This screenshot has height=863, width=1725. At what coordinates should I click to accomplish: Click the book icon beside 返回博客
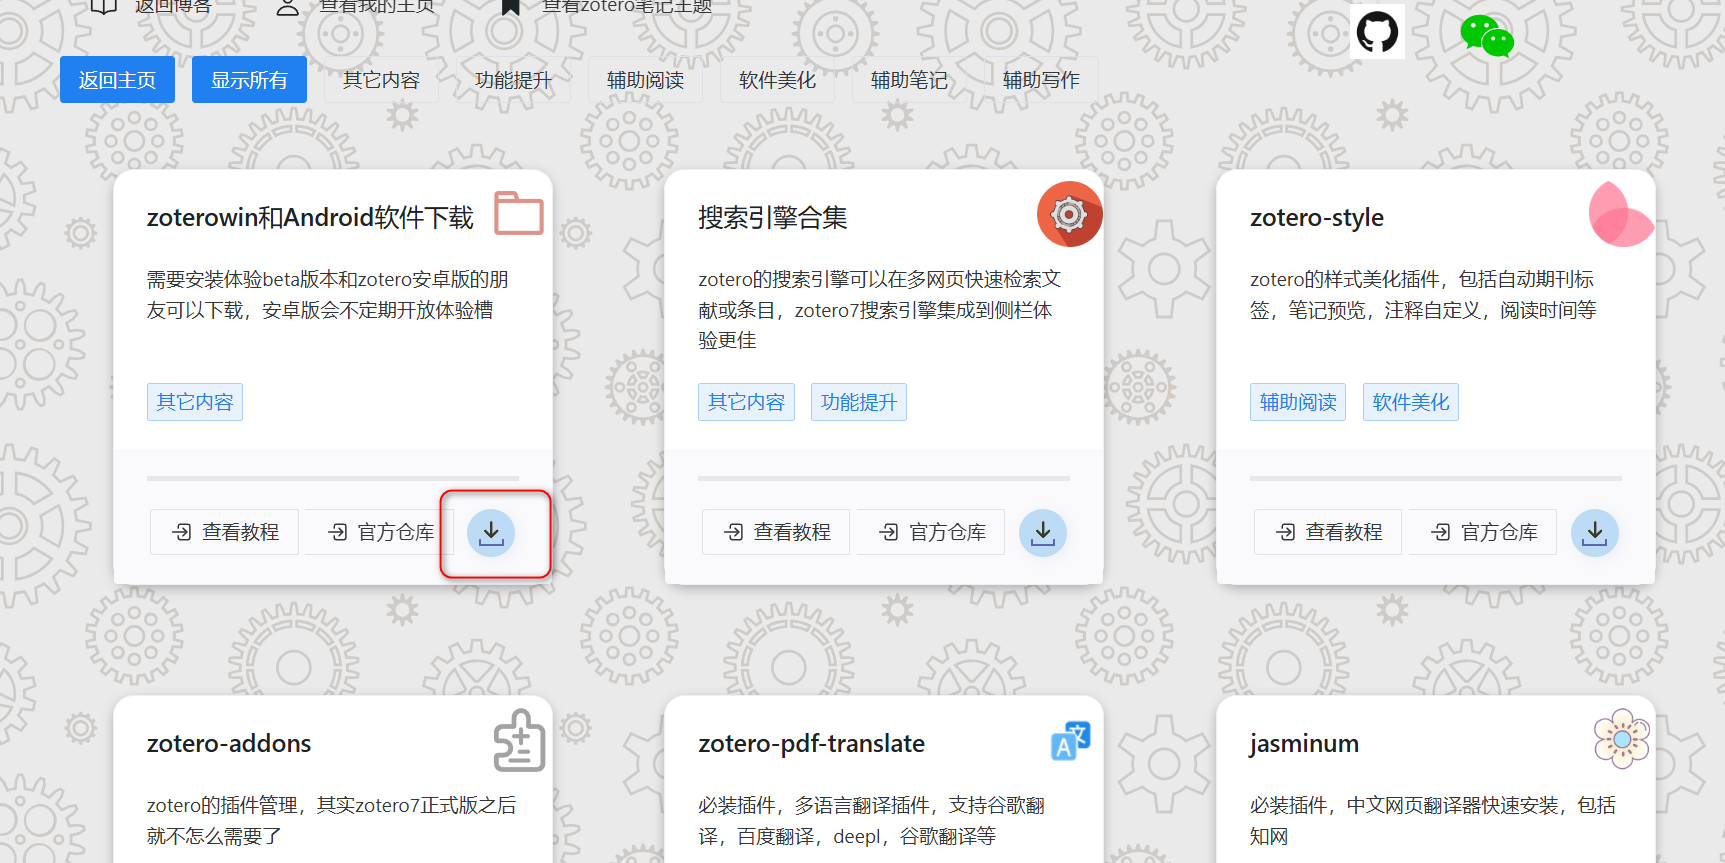pyautogui.click(x=104, y=6)
